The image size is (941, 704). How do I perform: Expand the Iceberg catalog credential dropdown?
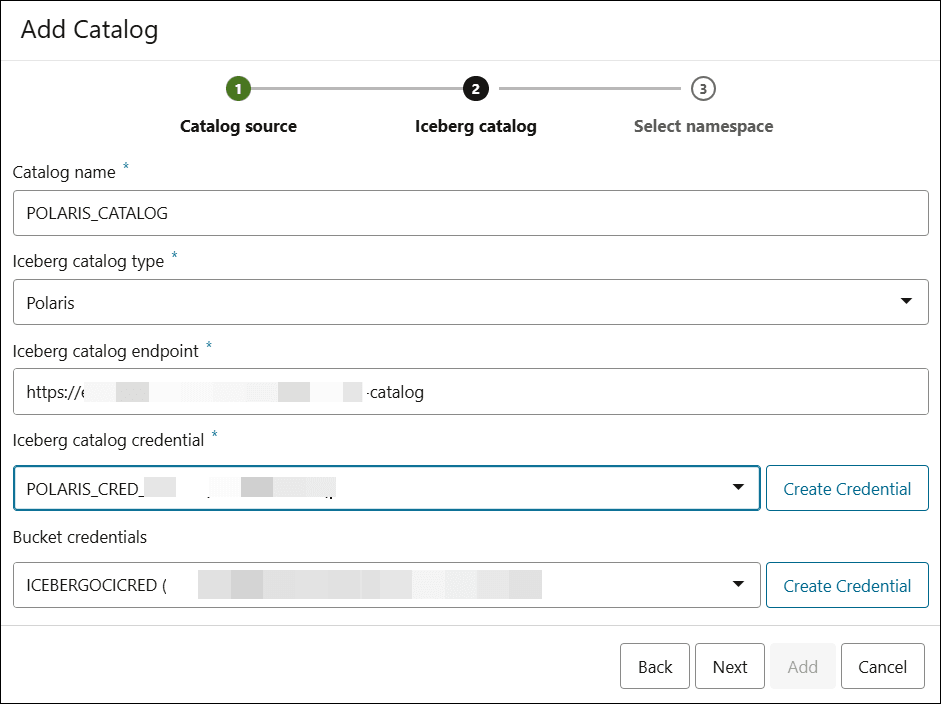[739, 487]
